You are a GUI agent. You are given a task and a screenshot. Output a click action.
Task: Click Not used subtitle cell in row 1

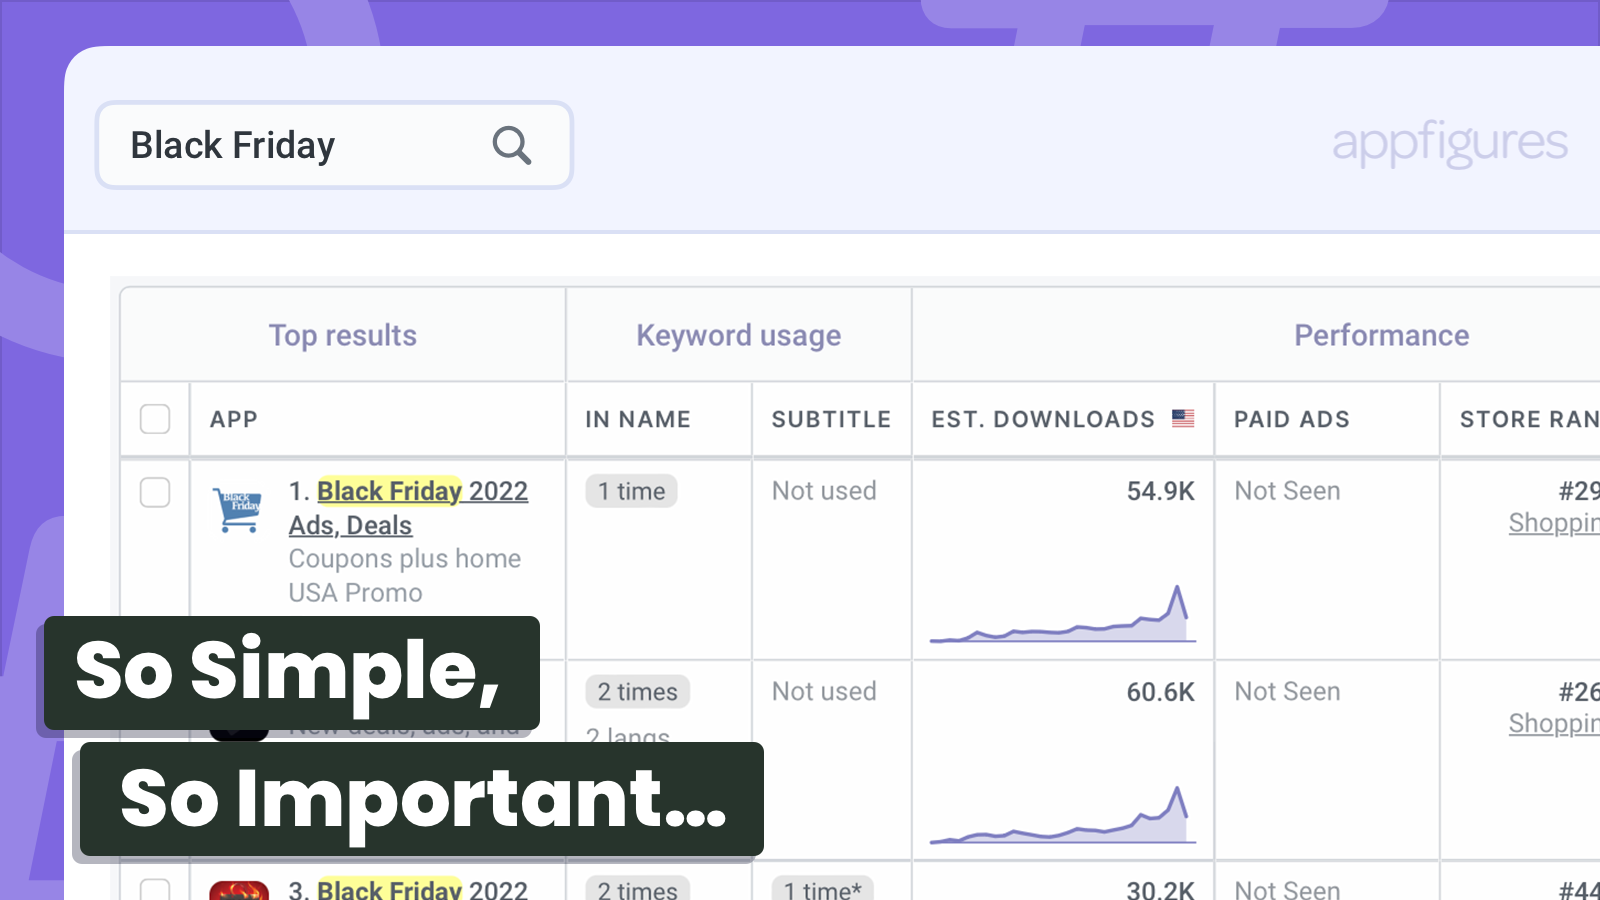point(824,491)
